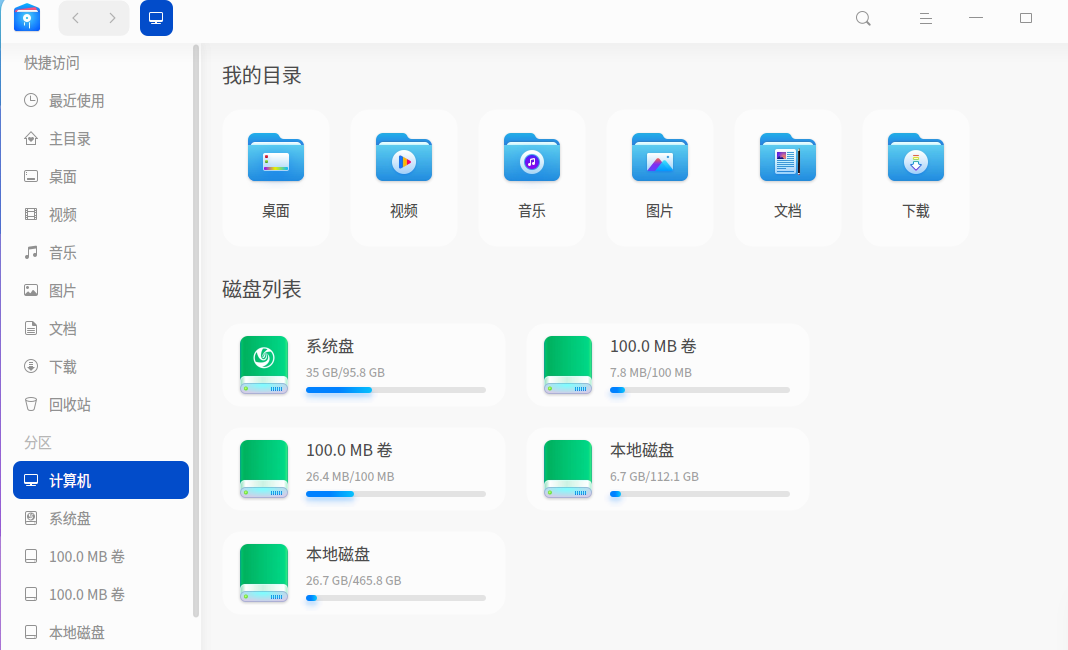Select the 26.4 MB/100 MB volume drive icon
This screenshot has width=1068, height=650.
click(x=264, y=469)
